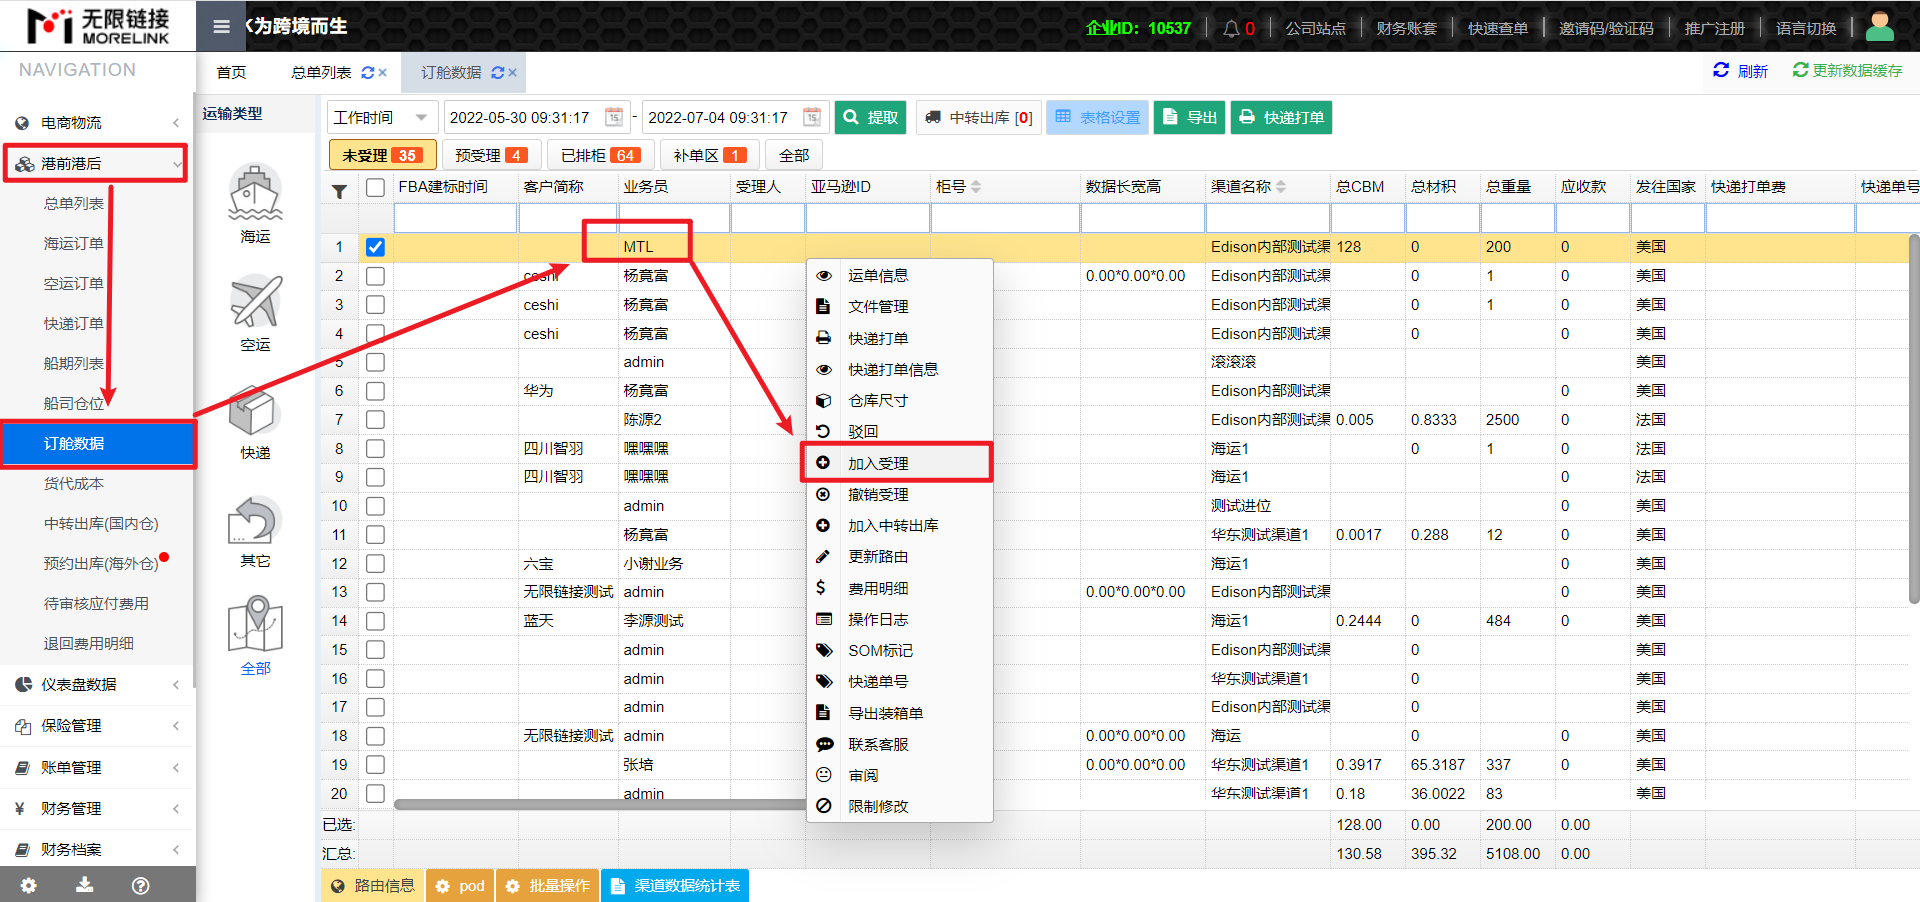
Task: Open the notification bell icon
Action: tap(1231, 28)
